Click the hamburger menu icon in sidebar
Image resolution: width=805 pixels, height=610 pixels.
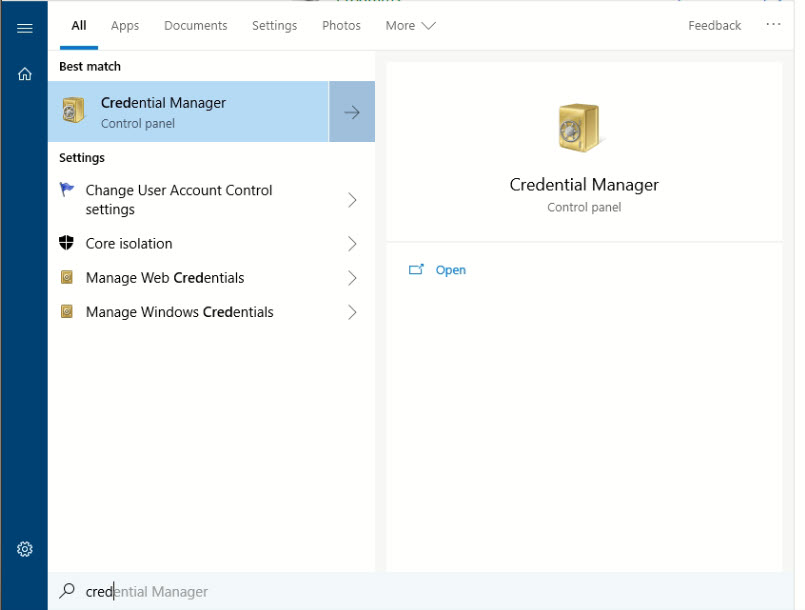coord(25,28)
